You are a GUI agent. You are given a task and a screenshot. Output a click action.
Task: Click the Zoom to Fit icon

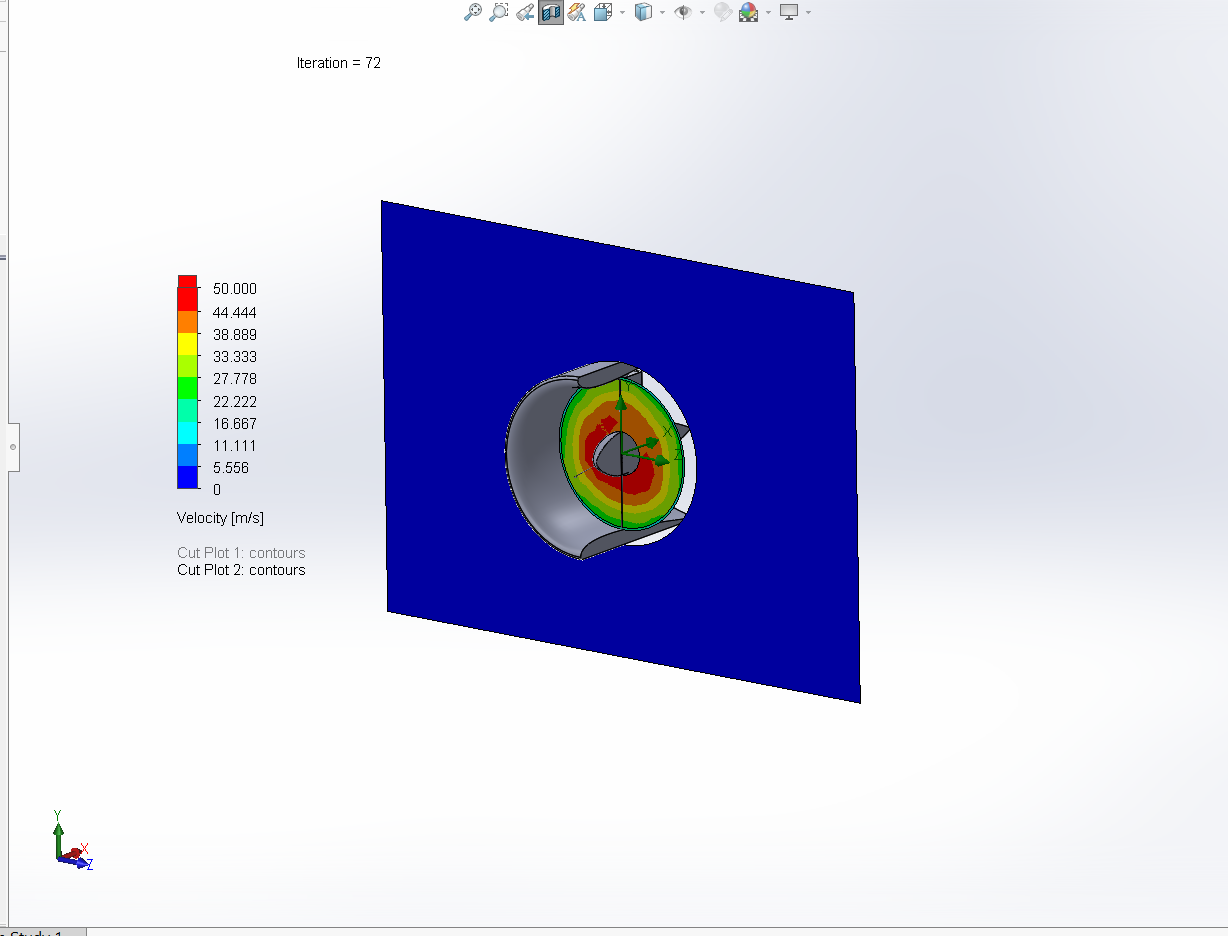coord(473,12)
